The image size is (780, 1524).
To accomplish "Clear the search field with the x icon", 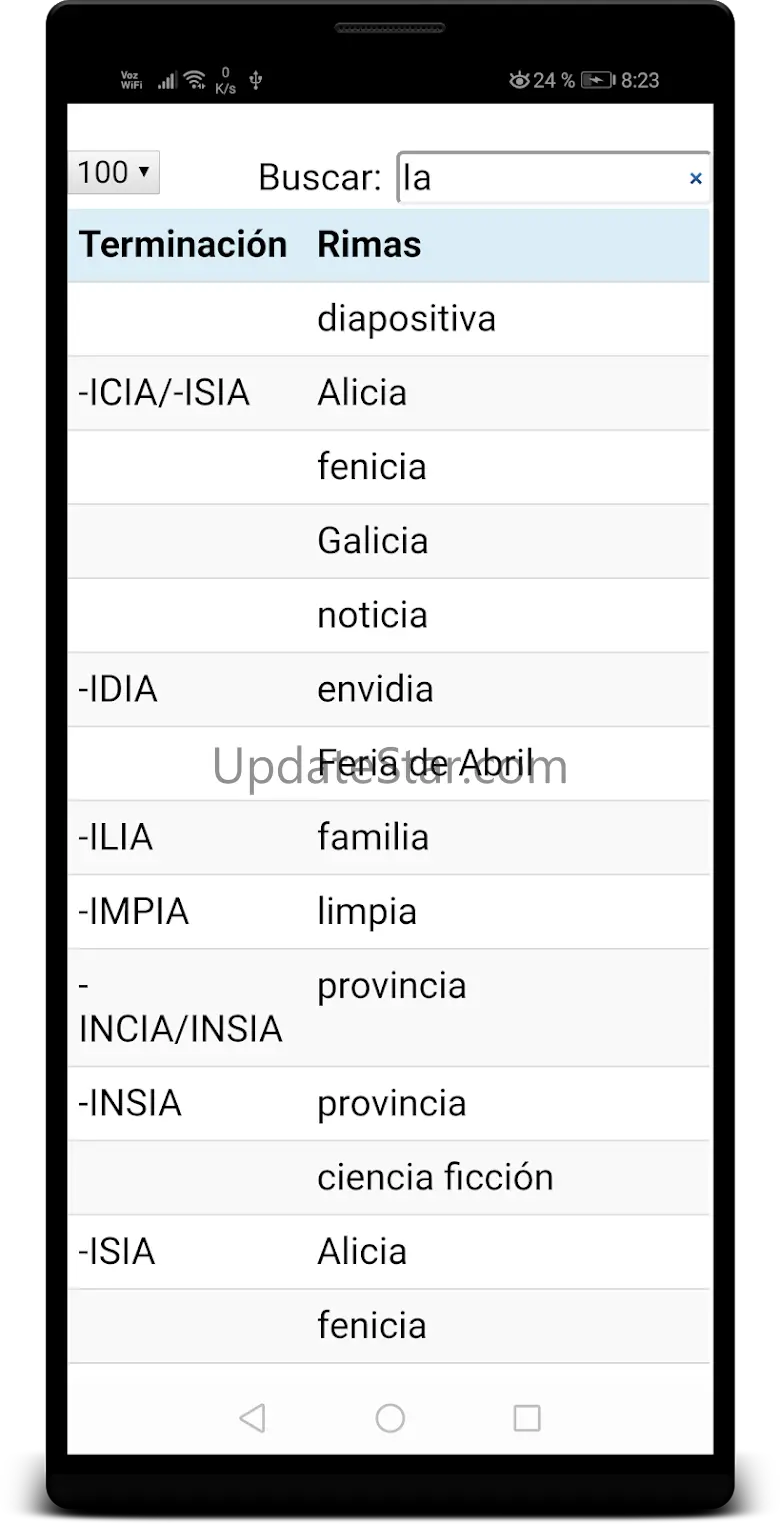I will pos(696,178).
